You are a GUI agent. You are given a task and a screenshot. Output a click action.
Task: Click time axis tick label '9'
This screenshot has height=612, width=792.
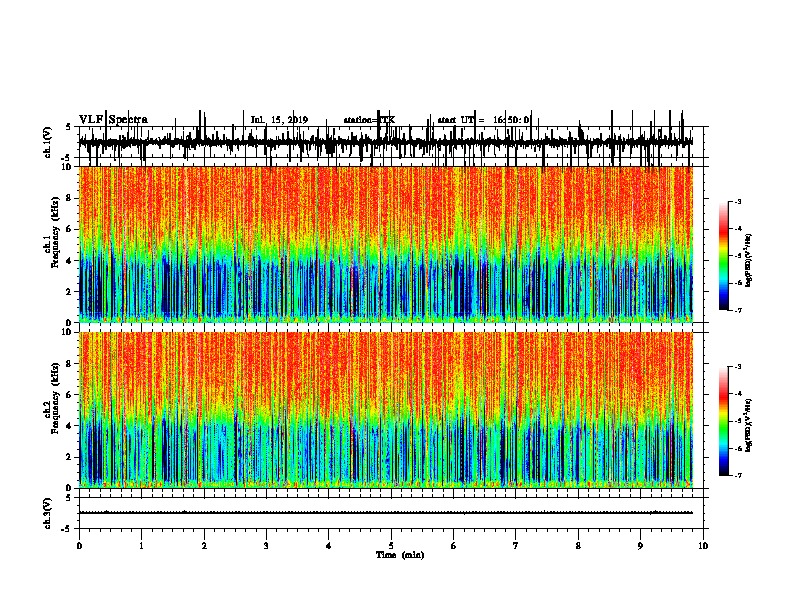(x=640, y=546)
